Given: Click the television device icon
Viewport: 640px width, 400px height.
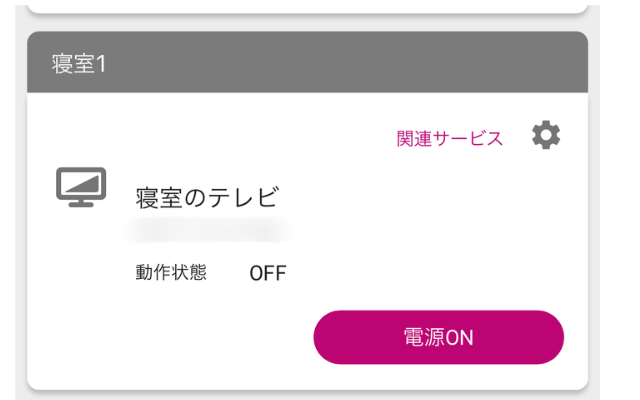Looking at the screenshot, I should pos(81,187).
